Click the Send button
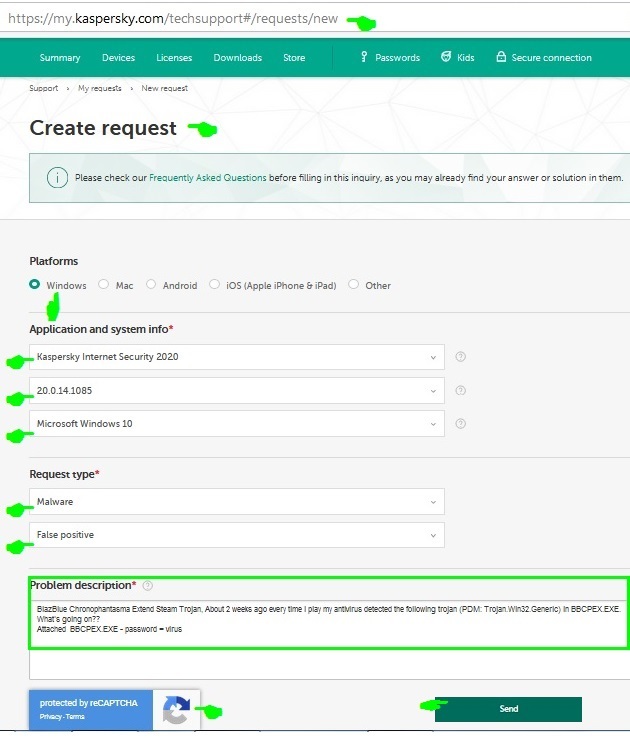Screen dimensions: 630x738 (508, 709)
